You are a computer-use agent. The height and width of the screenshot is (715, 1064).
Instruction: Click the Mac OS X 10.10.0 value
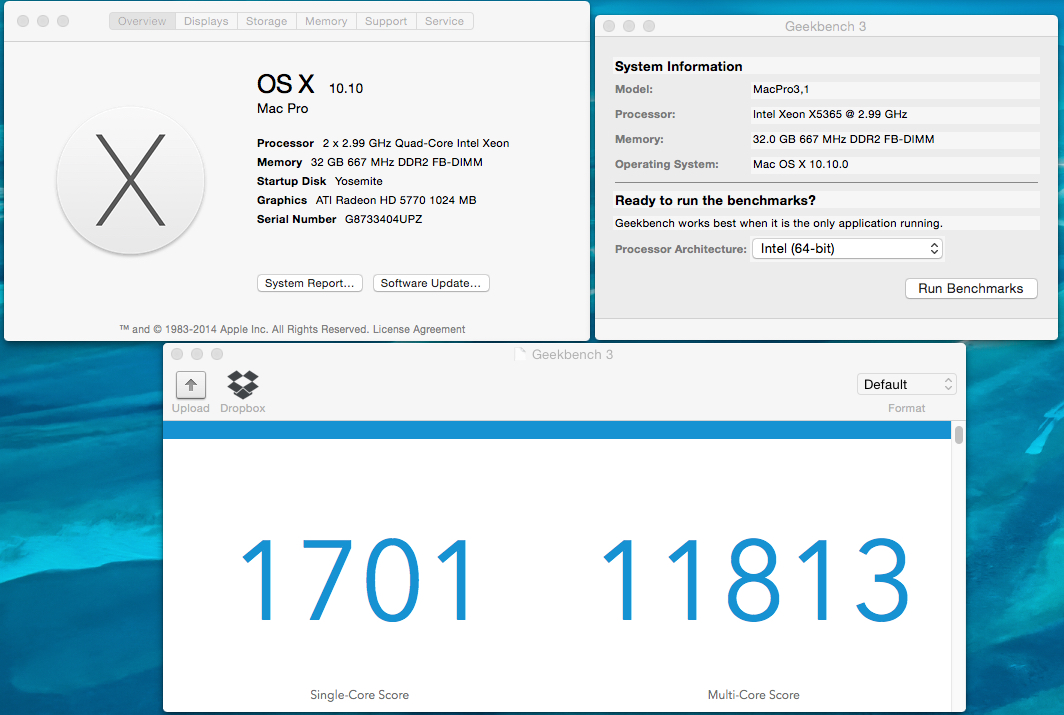[800, 164]
